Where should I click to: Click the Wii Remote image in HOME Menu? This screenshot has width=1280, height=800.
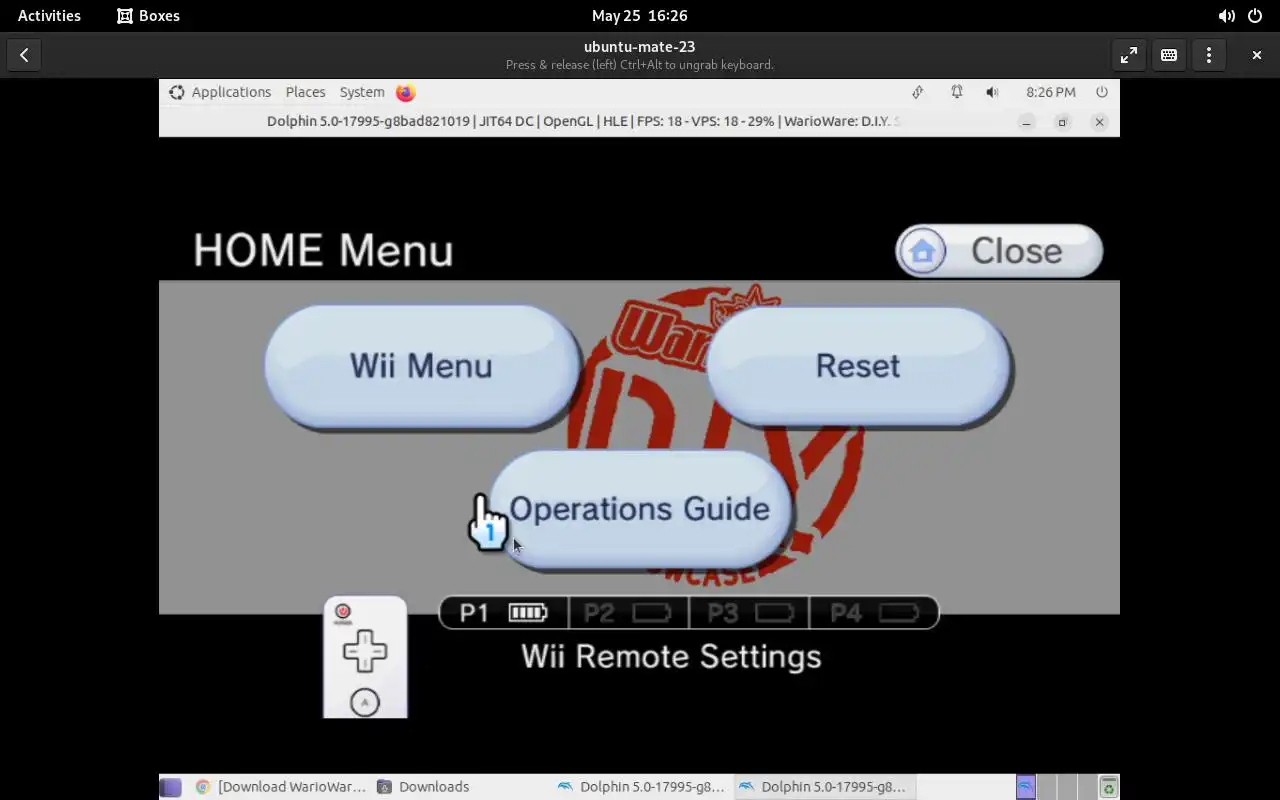coord(365,657)
